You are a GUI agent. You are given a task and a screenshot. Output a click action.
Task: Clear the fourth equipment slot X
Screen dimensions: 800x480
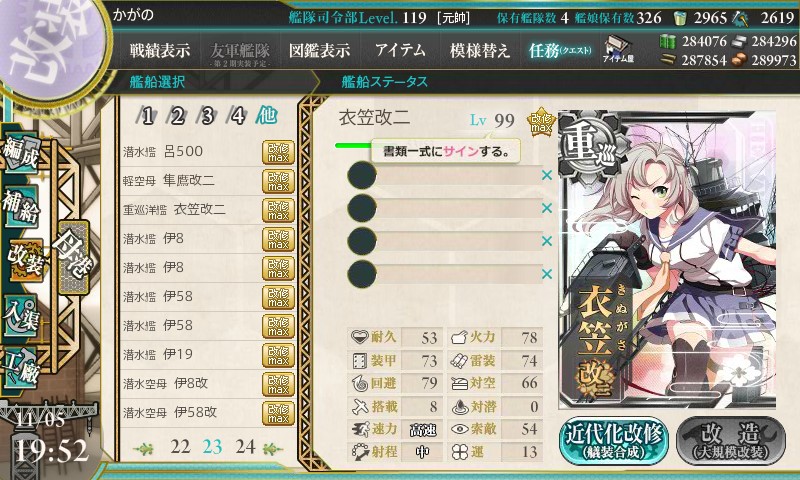pyautogui.click(x=547, y=274)
